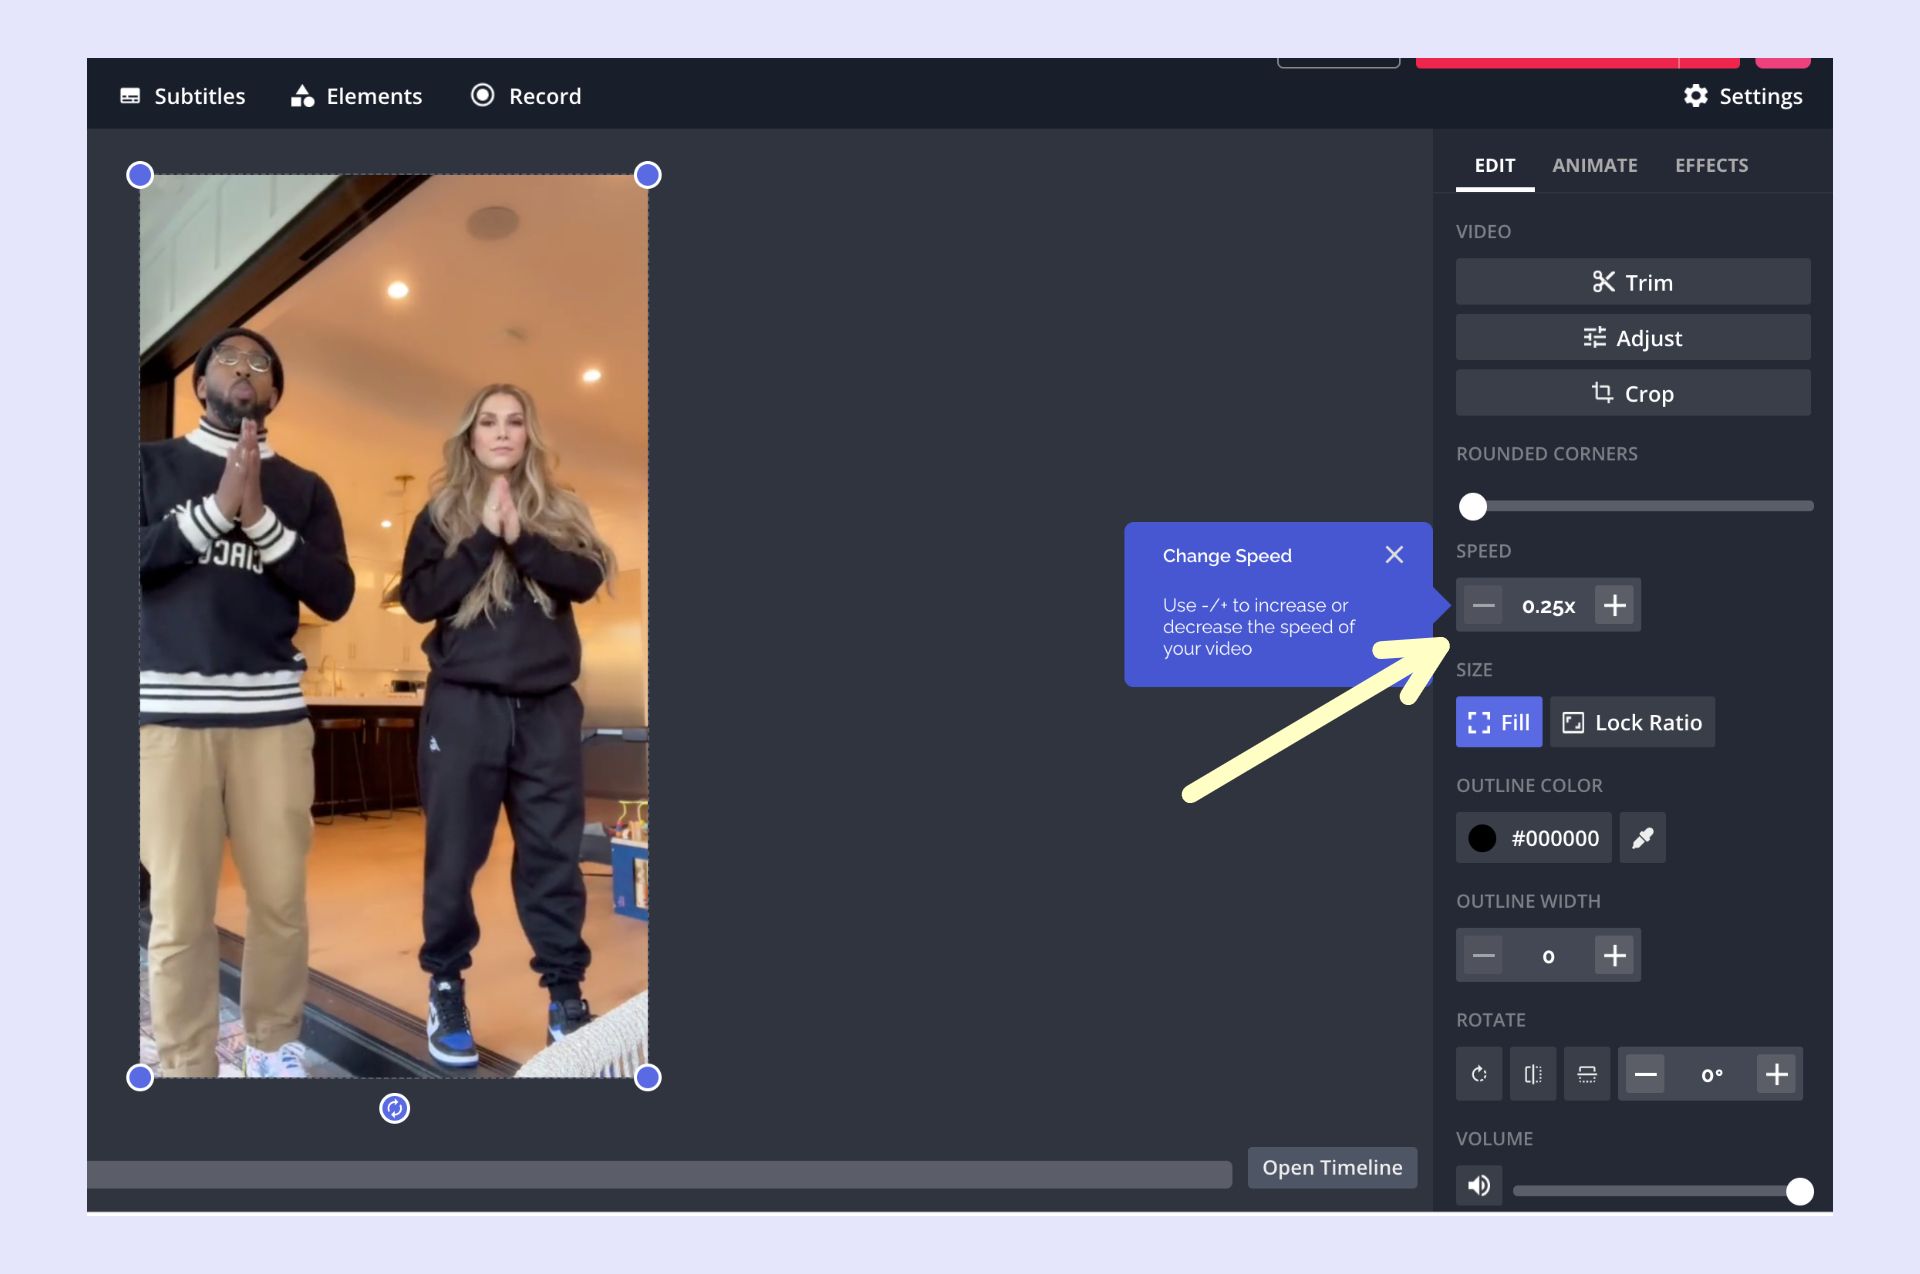This screenshot has height=1274, width=1920.
Task: Increase outline width with plus
Action: click(x=1614, y=955)
